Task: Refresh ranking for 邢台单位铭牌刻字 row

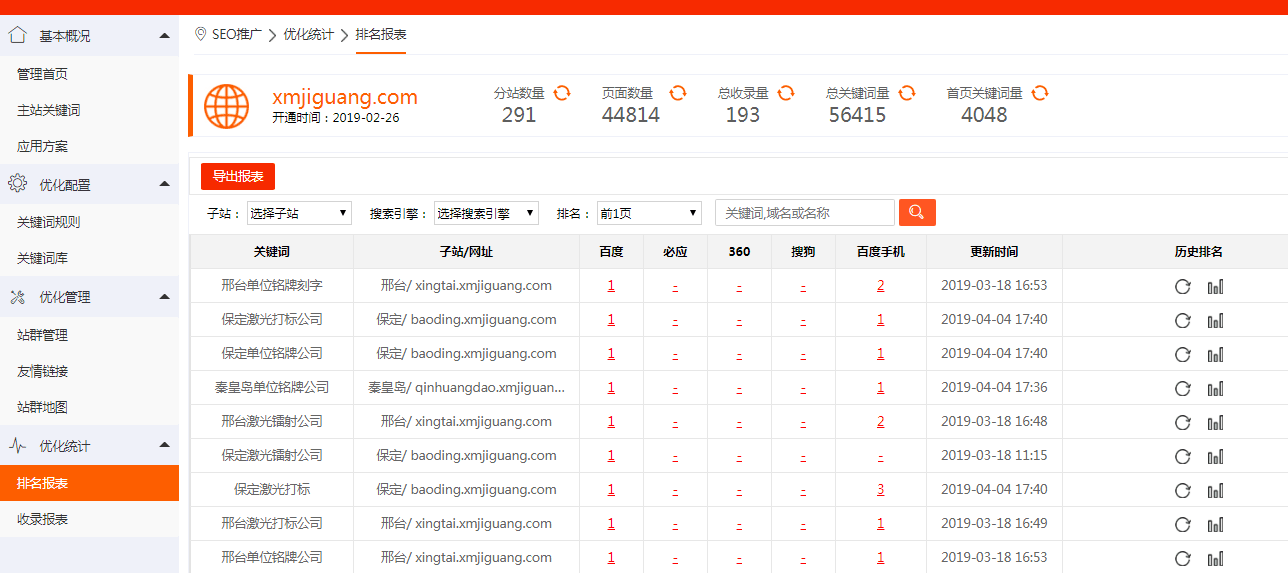Action: coord(1182,286)
